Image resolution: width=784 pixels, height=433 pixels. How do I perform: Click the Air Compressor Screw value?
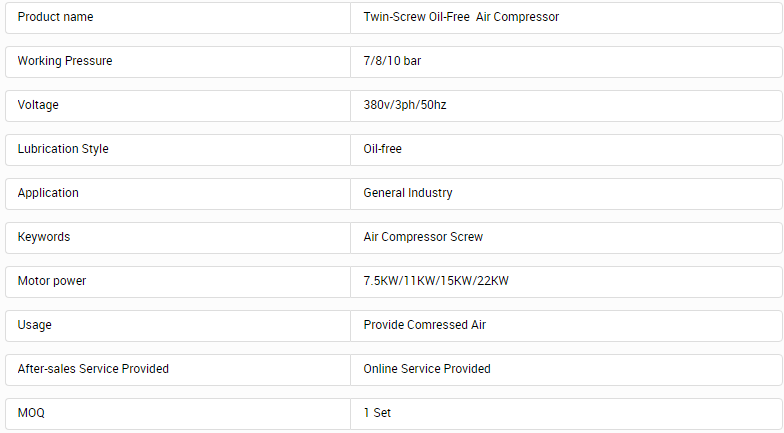click(423, 237)
